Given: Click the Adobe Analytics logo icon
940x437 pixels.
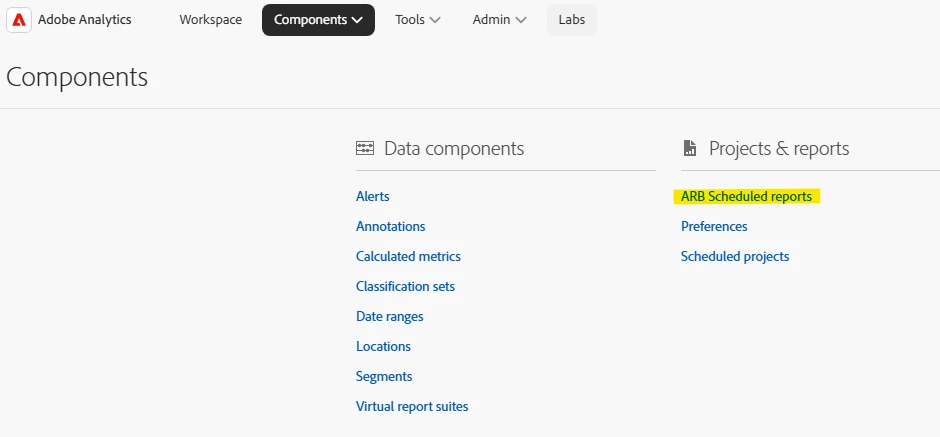Looking at the screenshot, I should [20, 20].
